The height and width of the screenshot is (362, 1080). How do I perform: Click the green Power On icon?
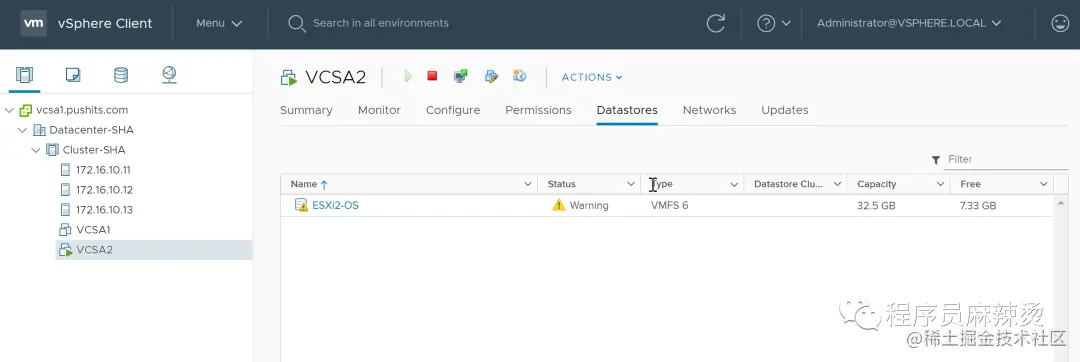(x=408, y=76)
